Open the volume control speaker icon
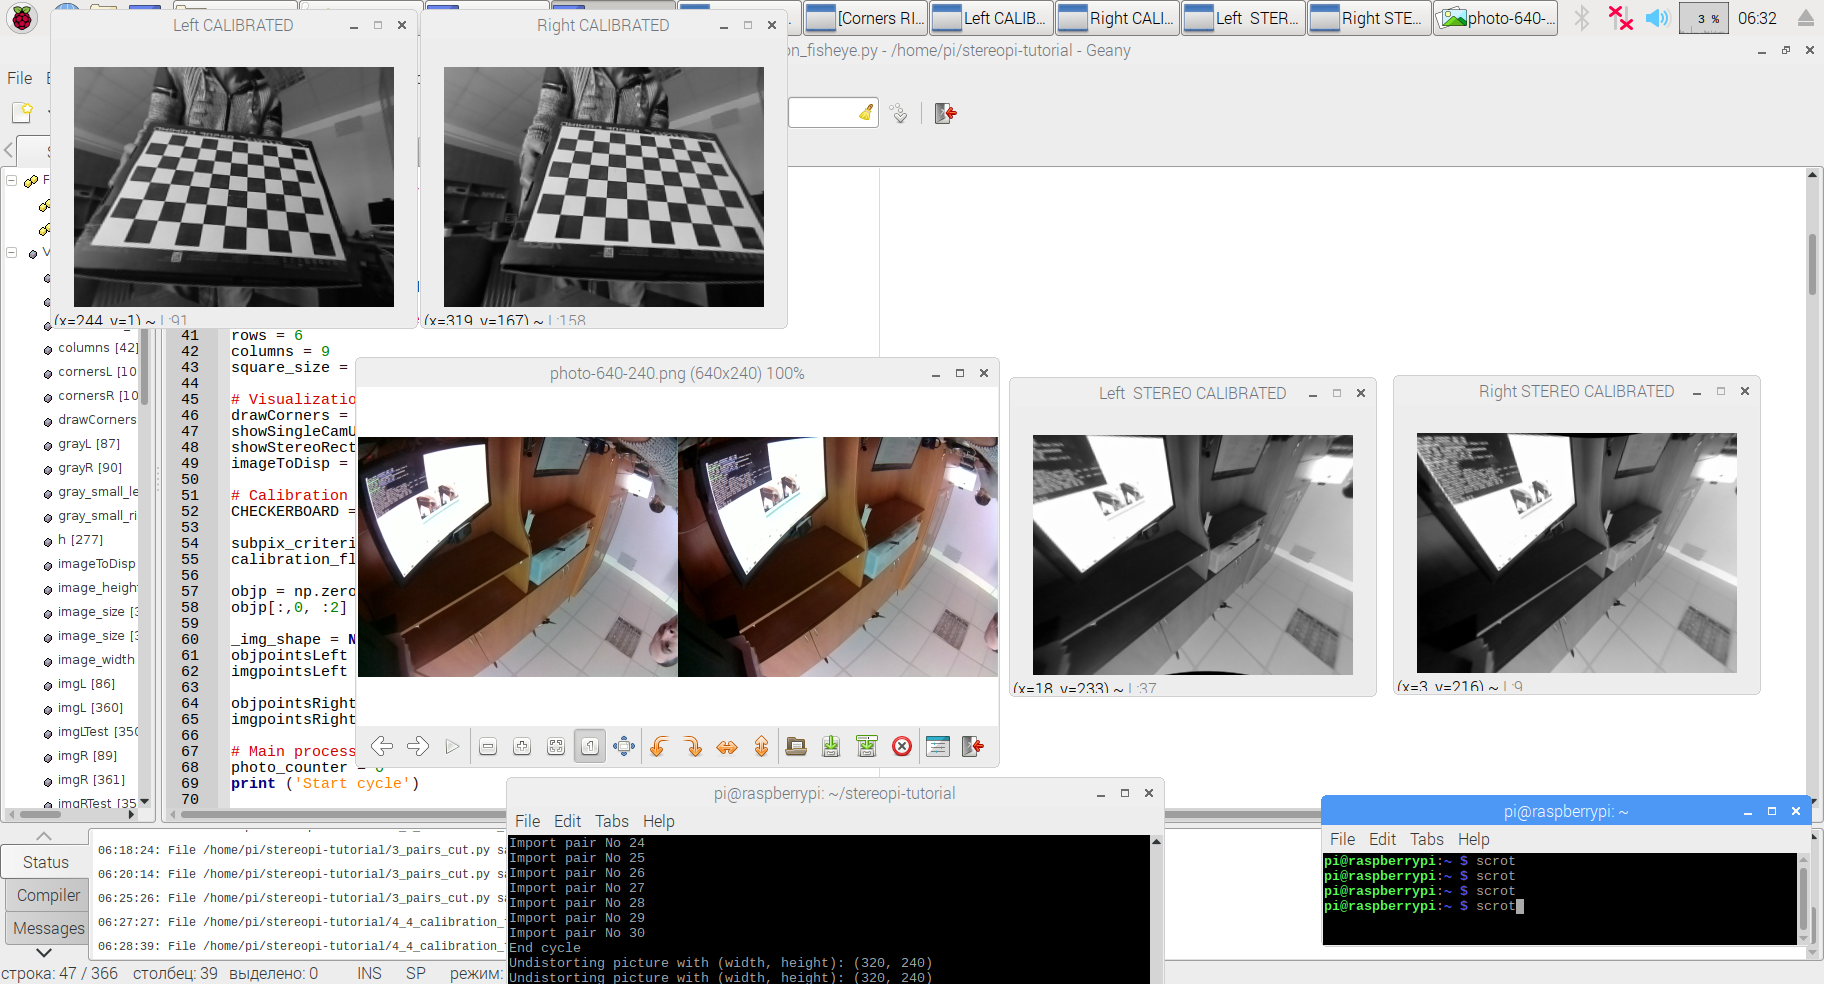The width and height of the screenshot is (1824, 984). pyautogui.click(x=1657, y=18)
